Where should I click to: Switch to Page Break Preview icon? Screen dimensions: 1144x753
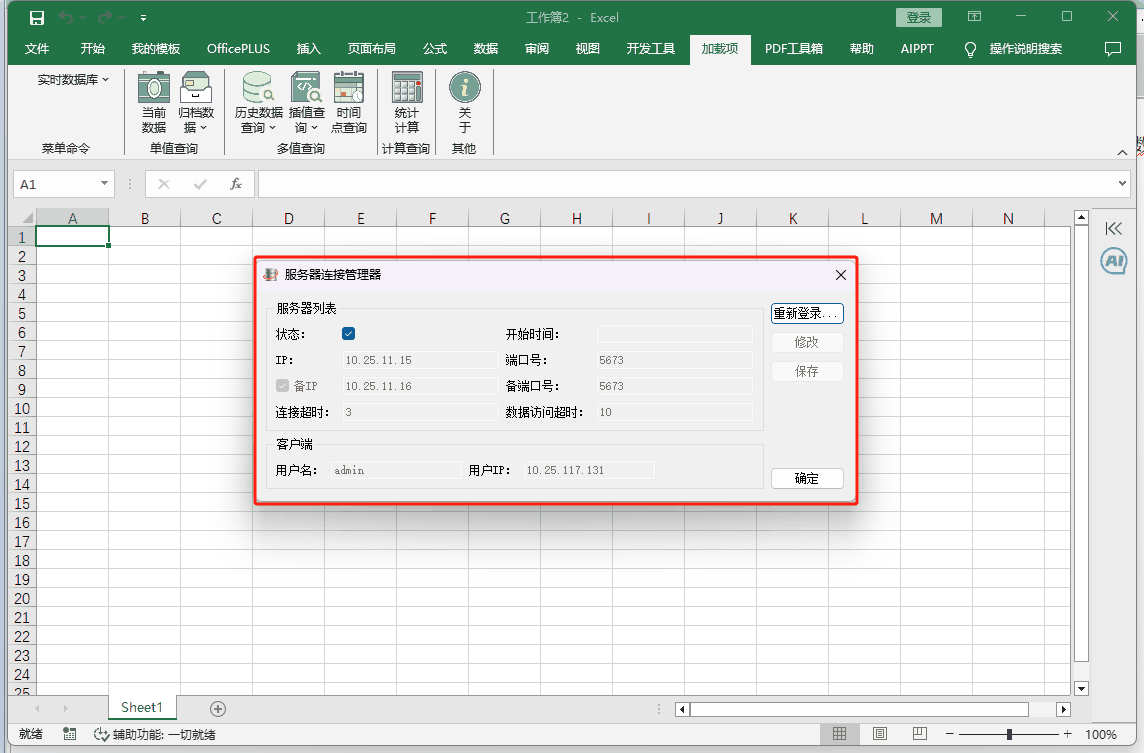(919, 734)
